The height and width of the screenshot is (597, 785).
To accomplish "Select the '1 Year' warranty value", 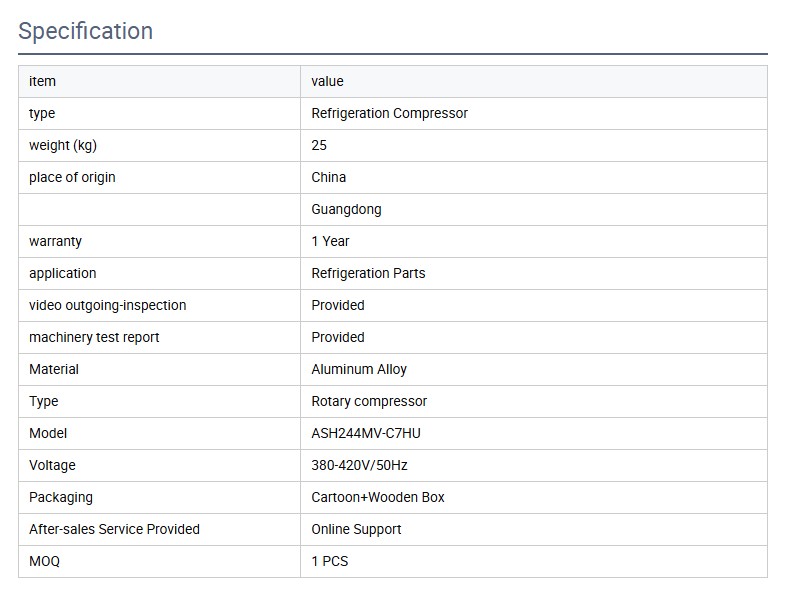I will [x=330, y=241].
